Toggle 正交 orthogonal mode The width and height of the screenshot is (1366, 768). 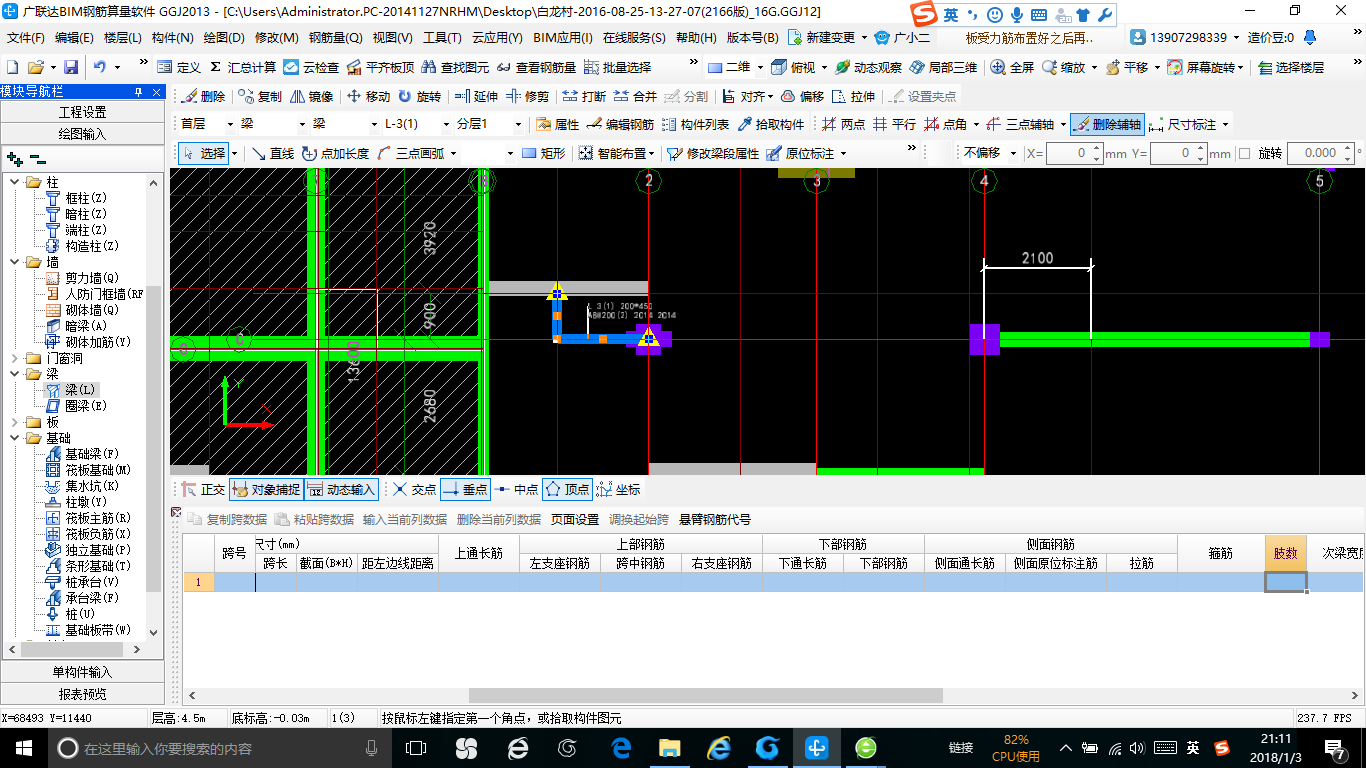[204, 489]
